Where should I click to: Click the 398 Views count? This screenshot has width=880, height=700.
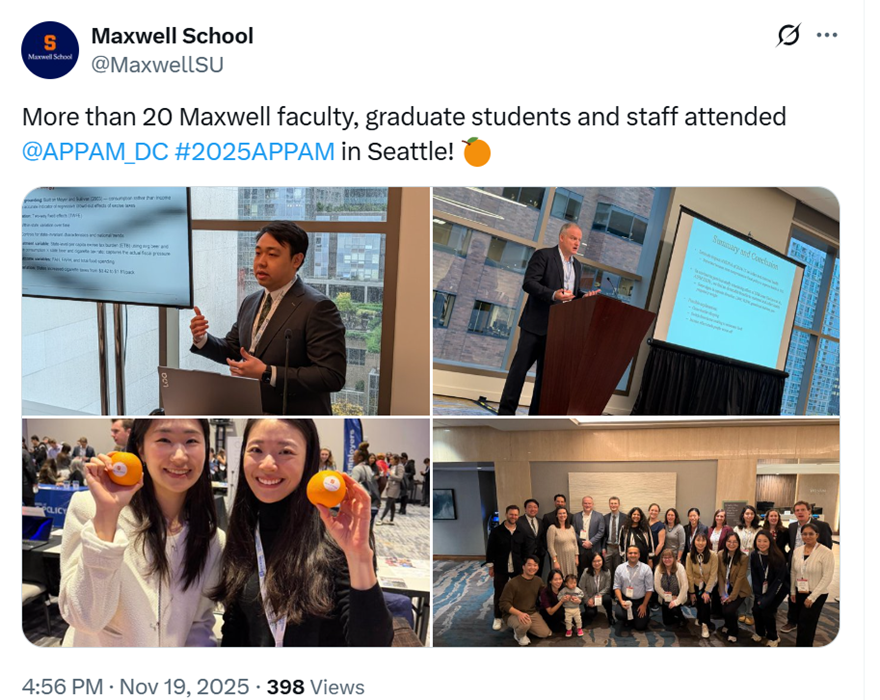(315, 687)
